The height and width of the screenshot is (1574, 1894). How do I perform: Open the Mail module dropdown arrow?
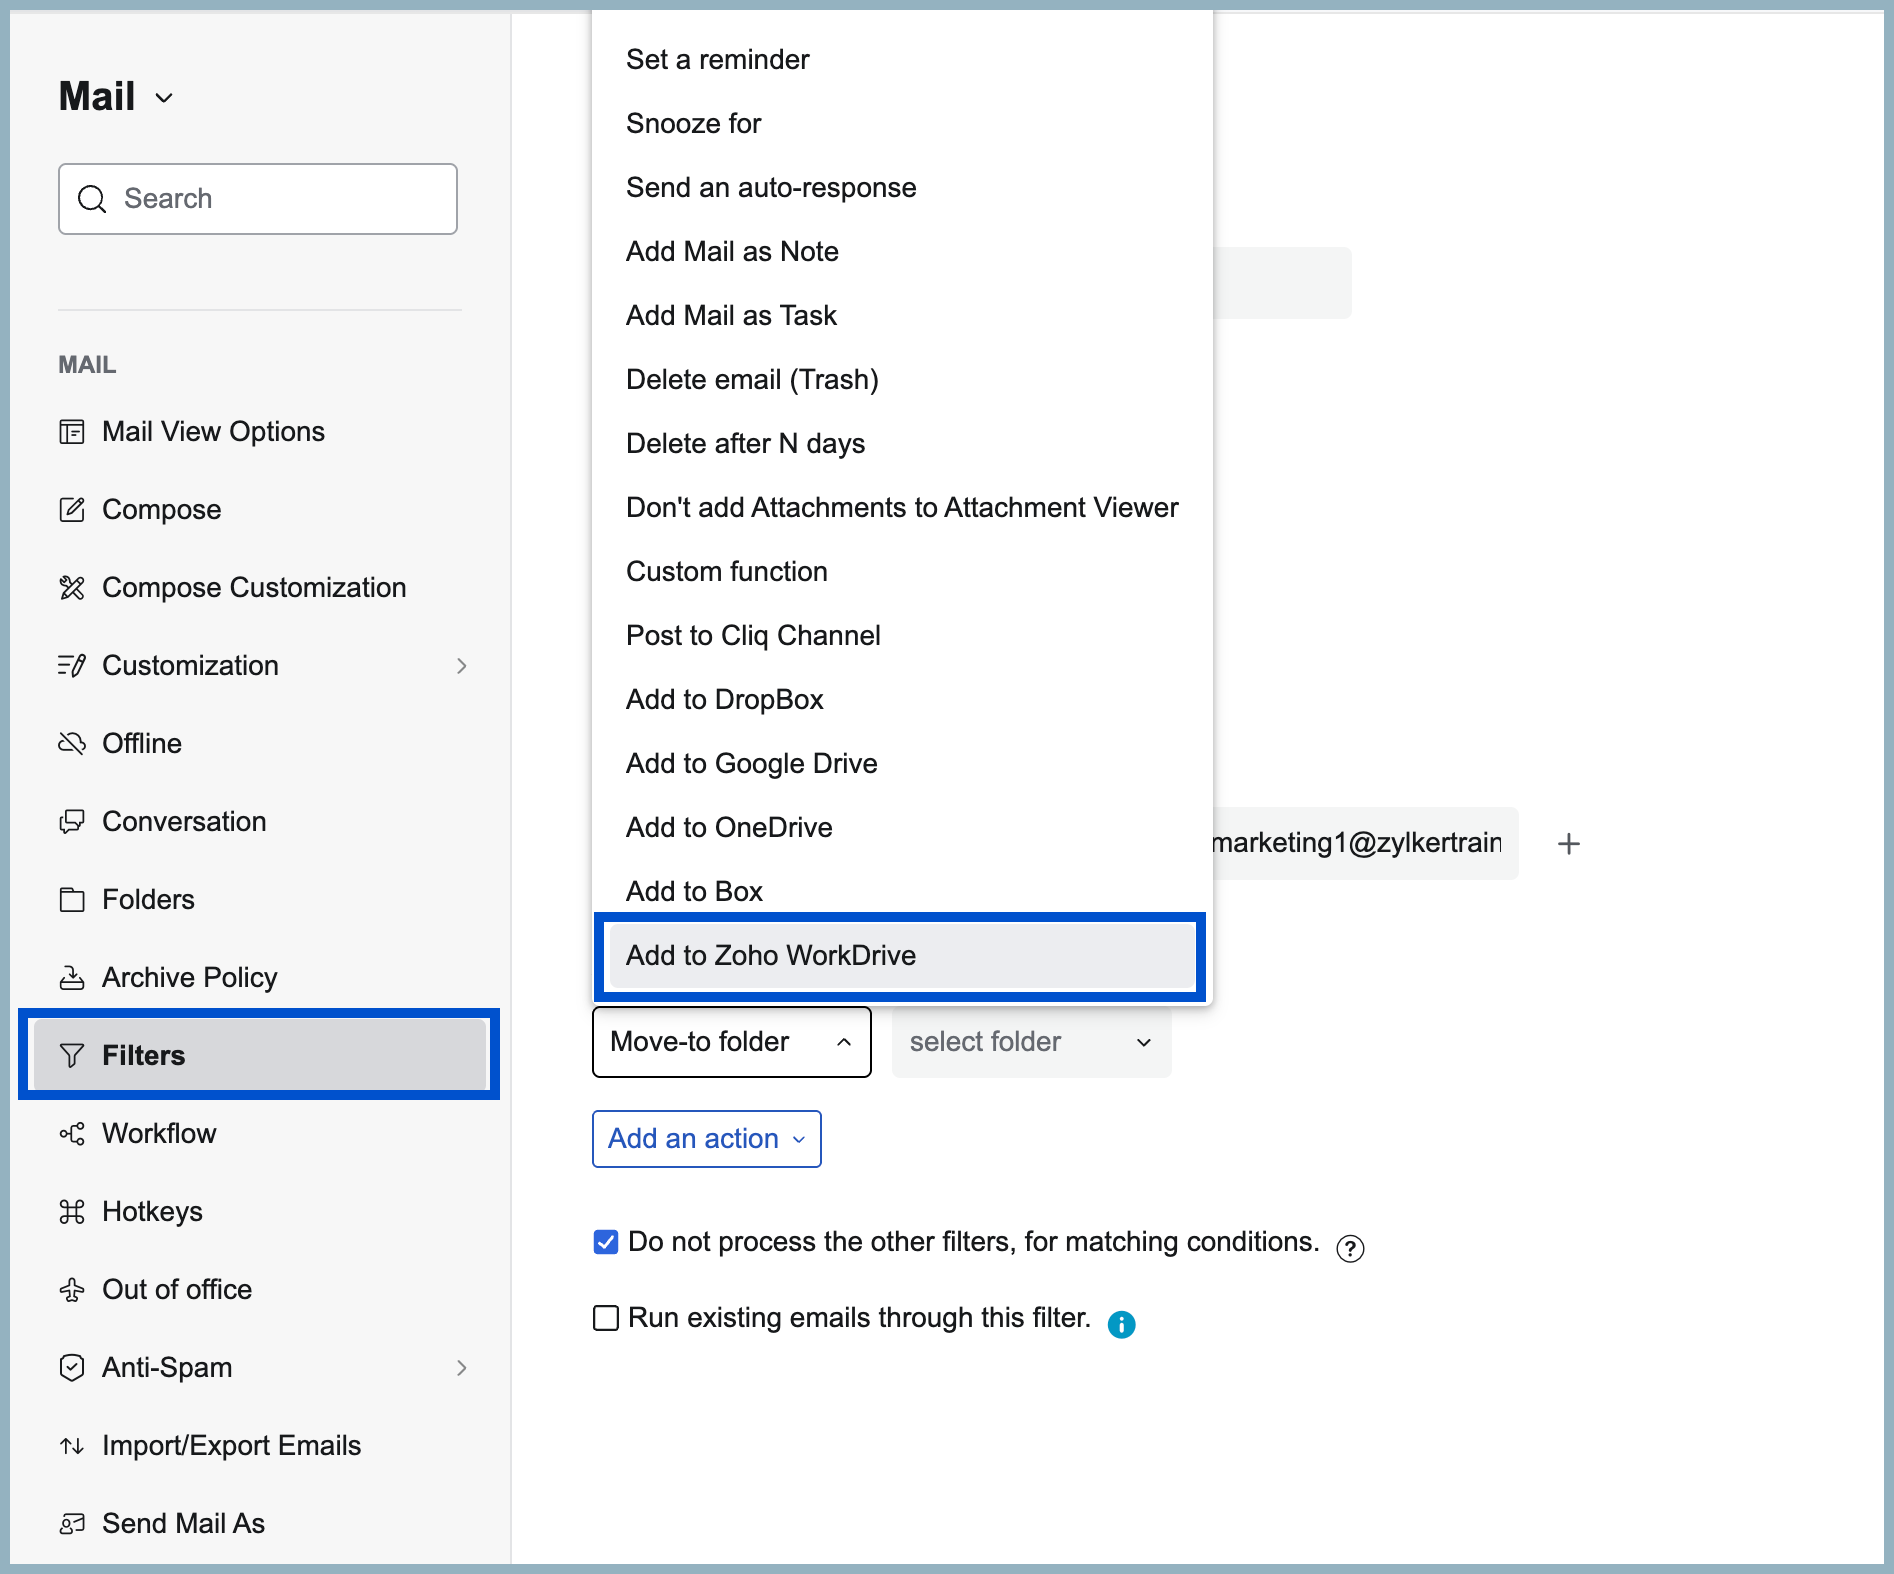point(165,98)
